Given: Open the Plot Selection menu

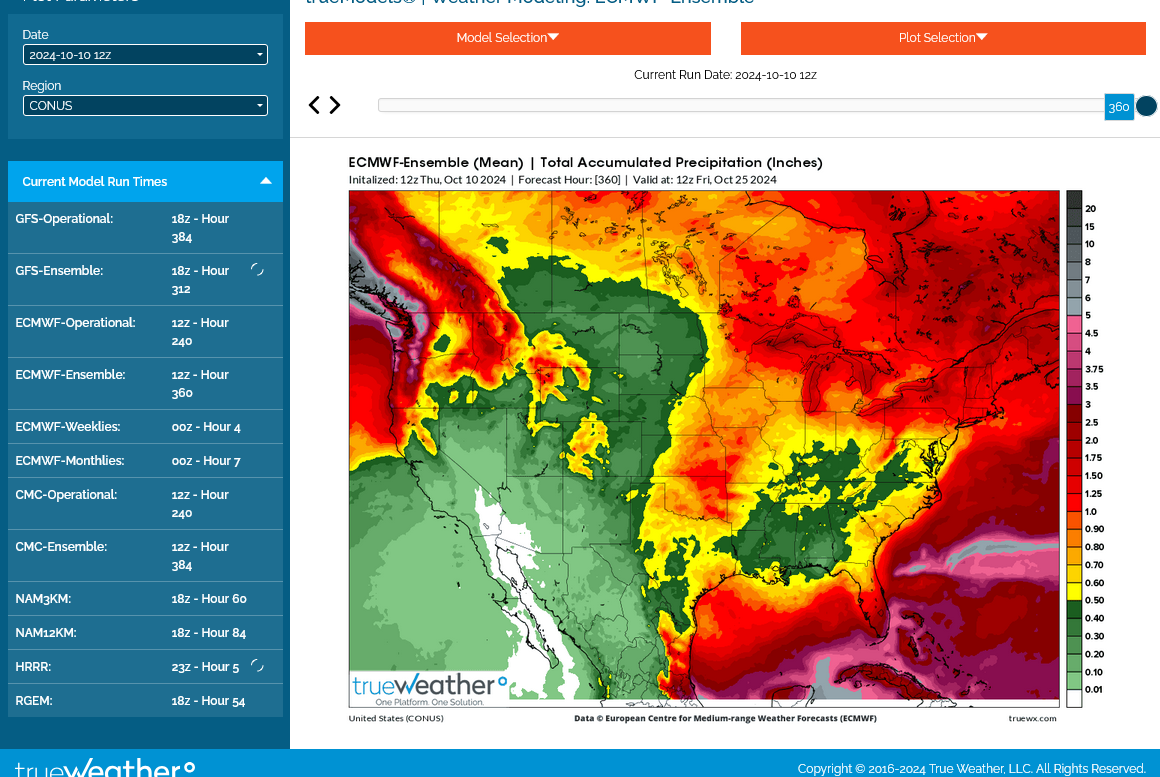Looking at the screenshot, I should click(943, 38).
